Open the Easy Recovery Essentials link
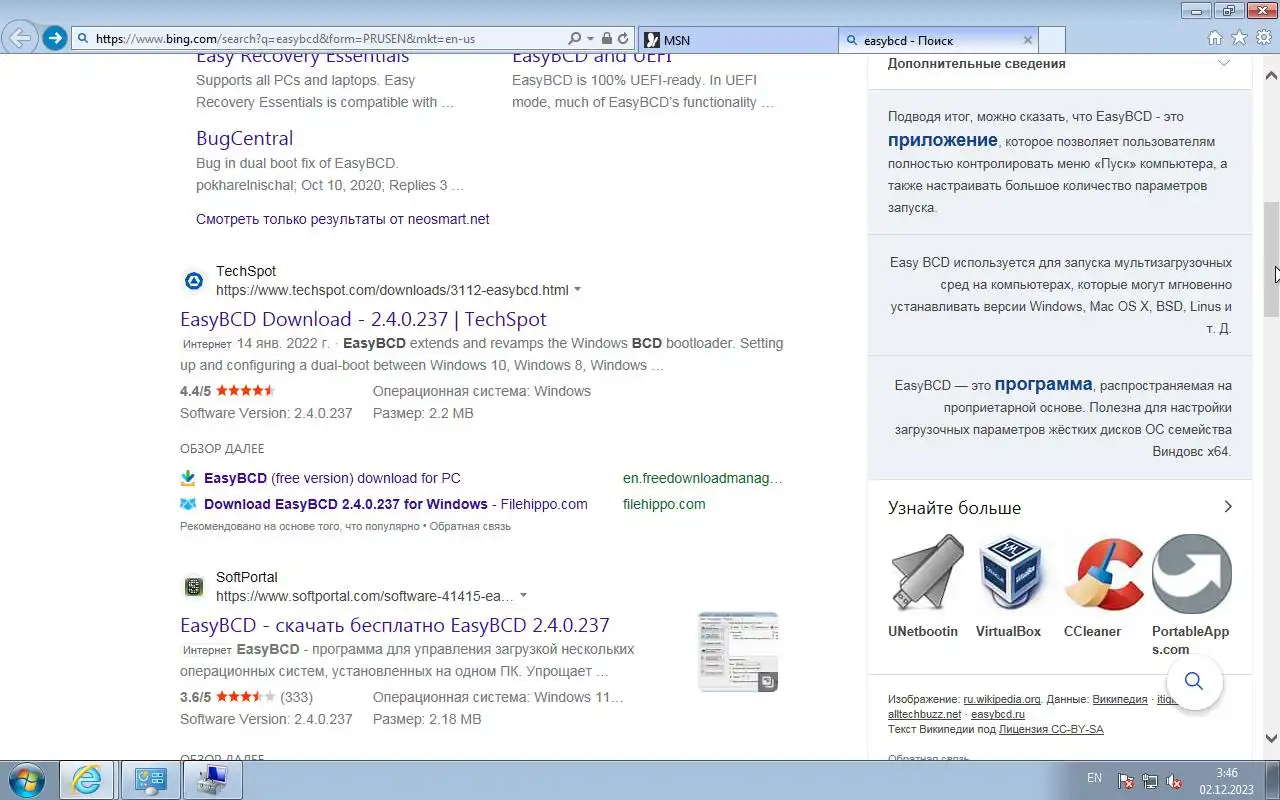The height and width of the screenshot is (800, 1280). point(302,58)
